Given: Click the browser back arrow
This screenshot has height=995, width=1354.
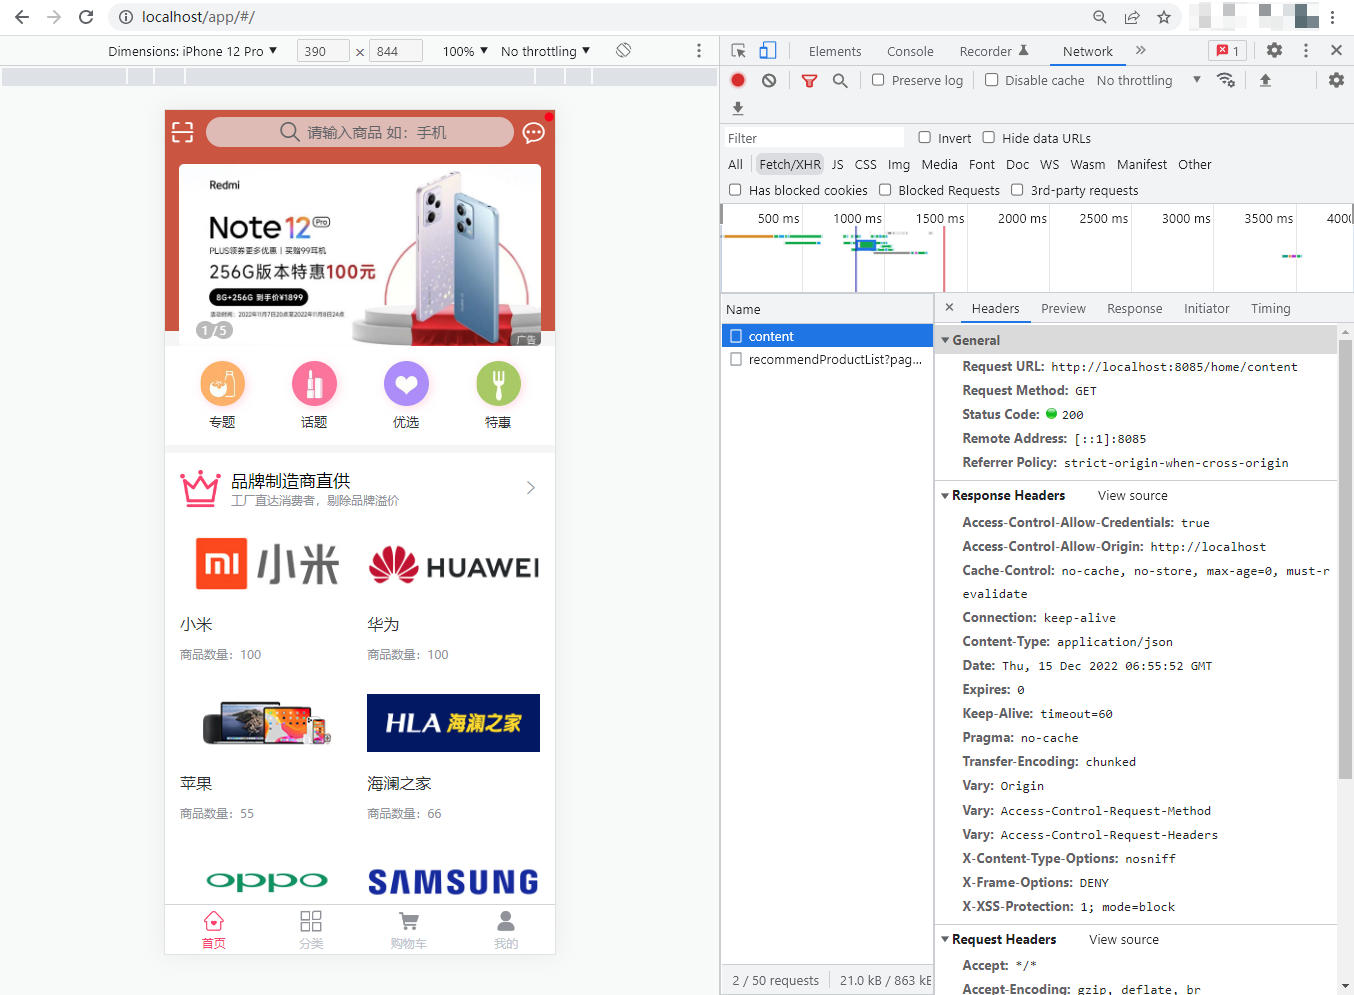Looking at the screenshot, I should pyautogui.click(x=22, y=17).
